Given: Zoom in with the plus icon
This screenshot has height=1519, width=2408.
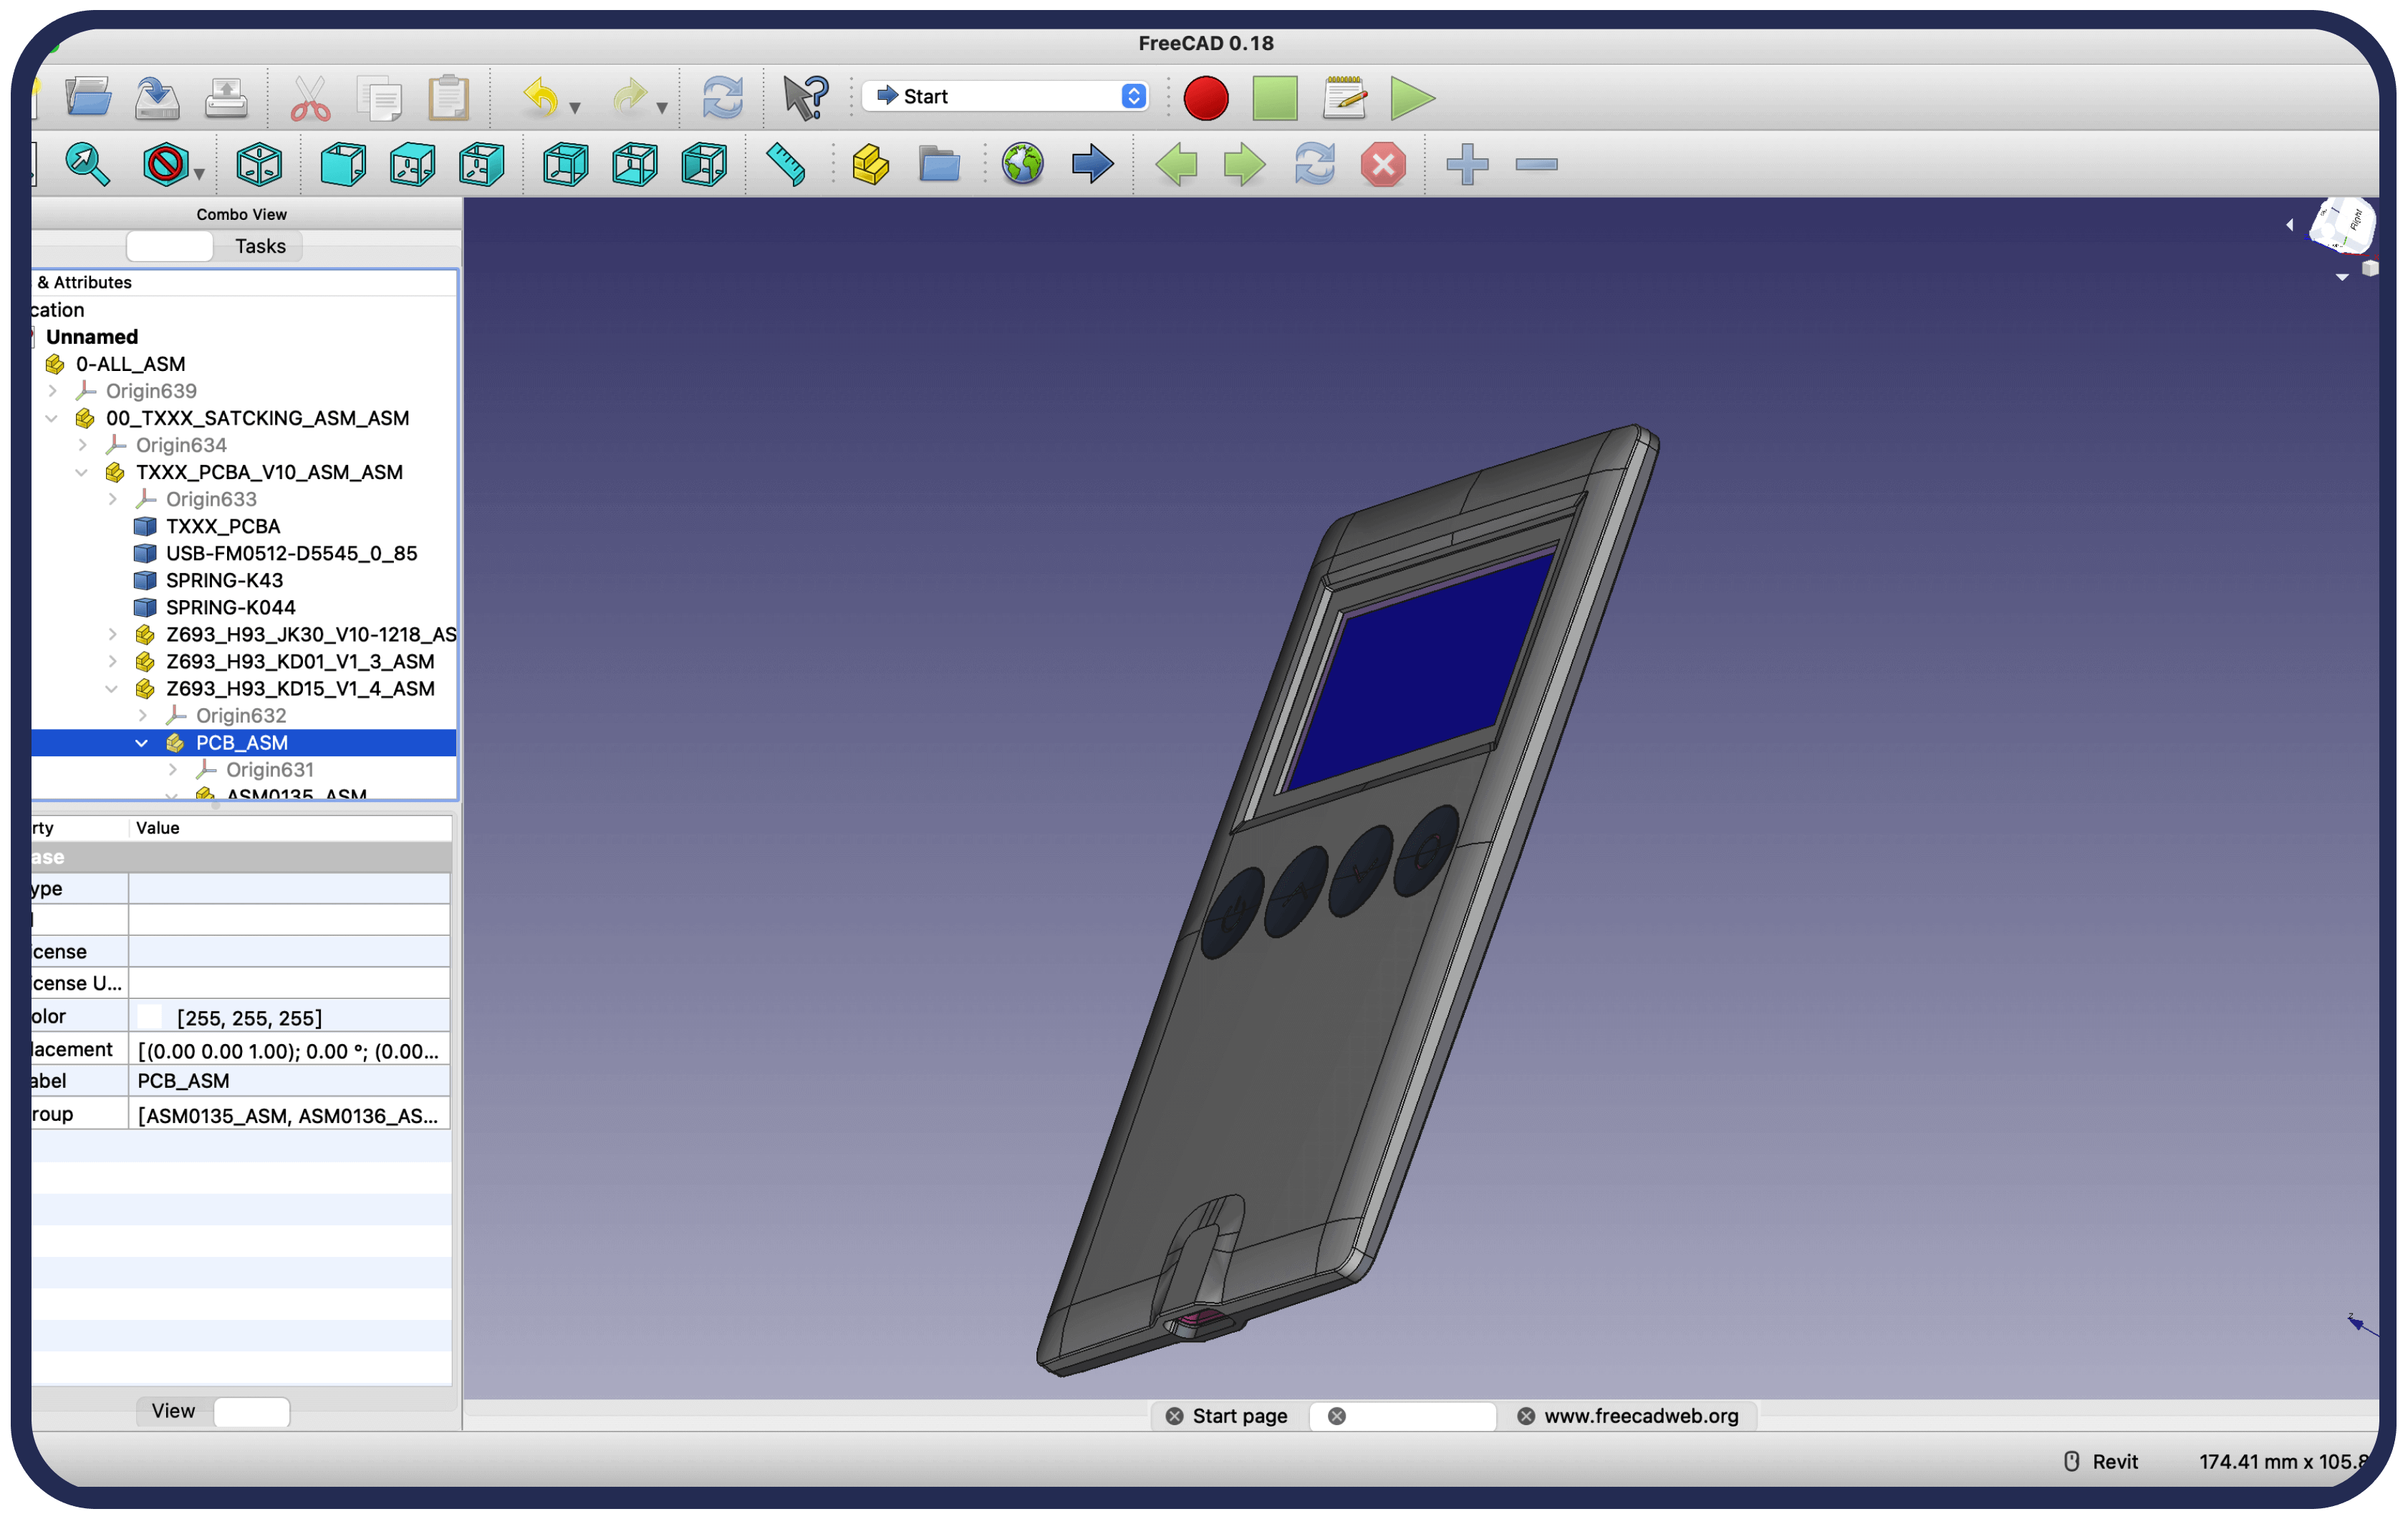Looking at the screenshot, I should [1467, 164].
